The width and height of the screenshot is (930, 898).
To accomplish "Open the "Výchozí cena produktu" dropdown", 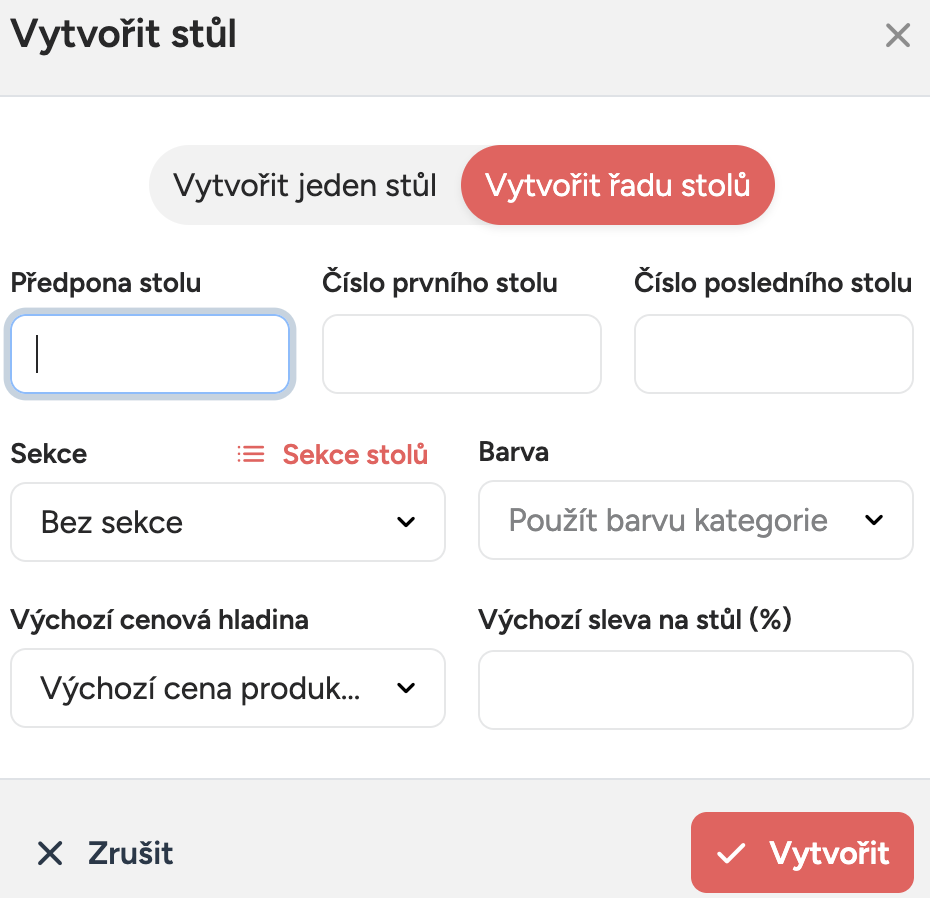I will [227, 688].
